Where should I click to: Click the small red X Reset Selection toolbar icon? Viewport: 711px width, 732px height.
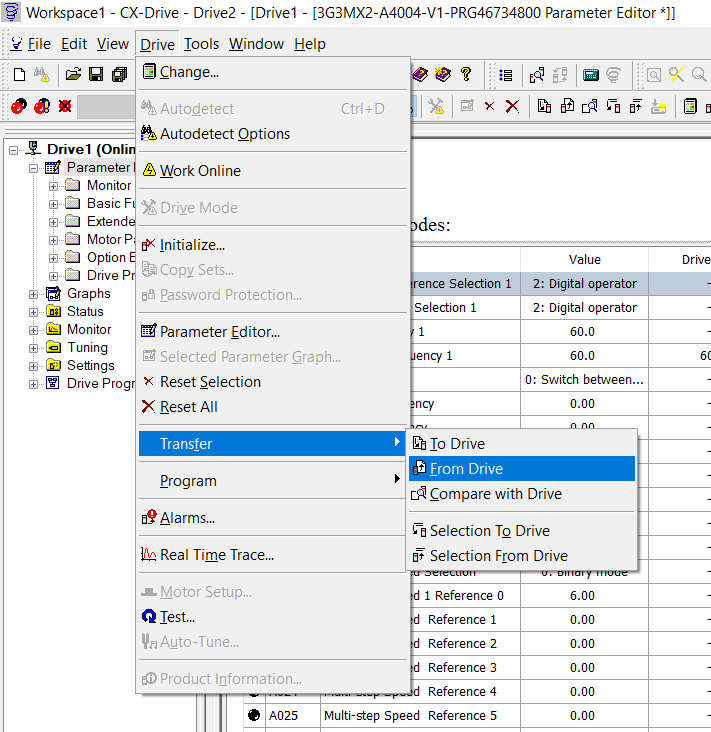point(489,106)
